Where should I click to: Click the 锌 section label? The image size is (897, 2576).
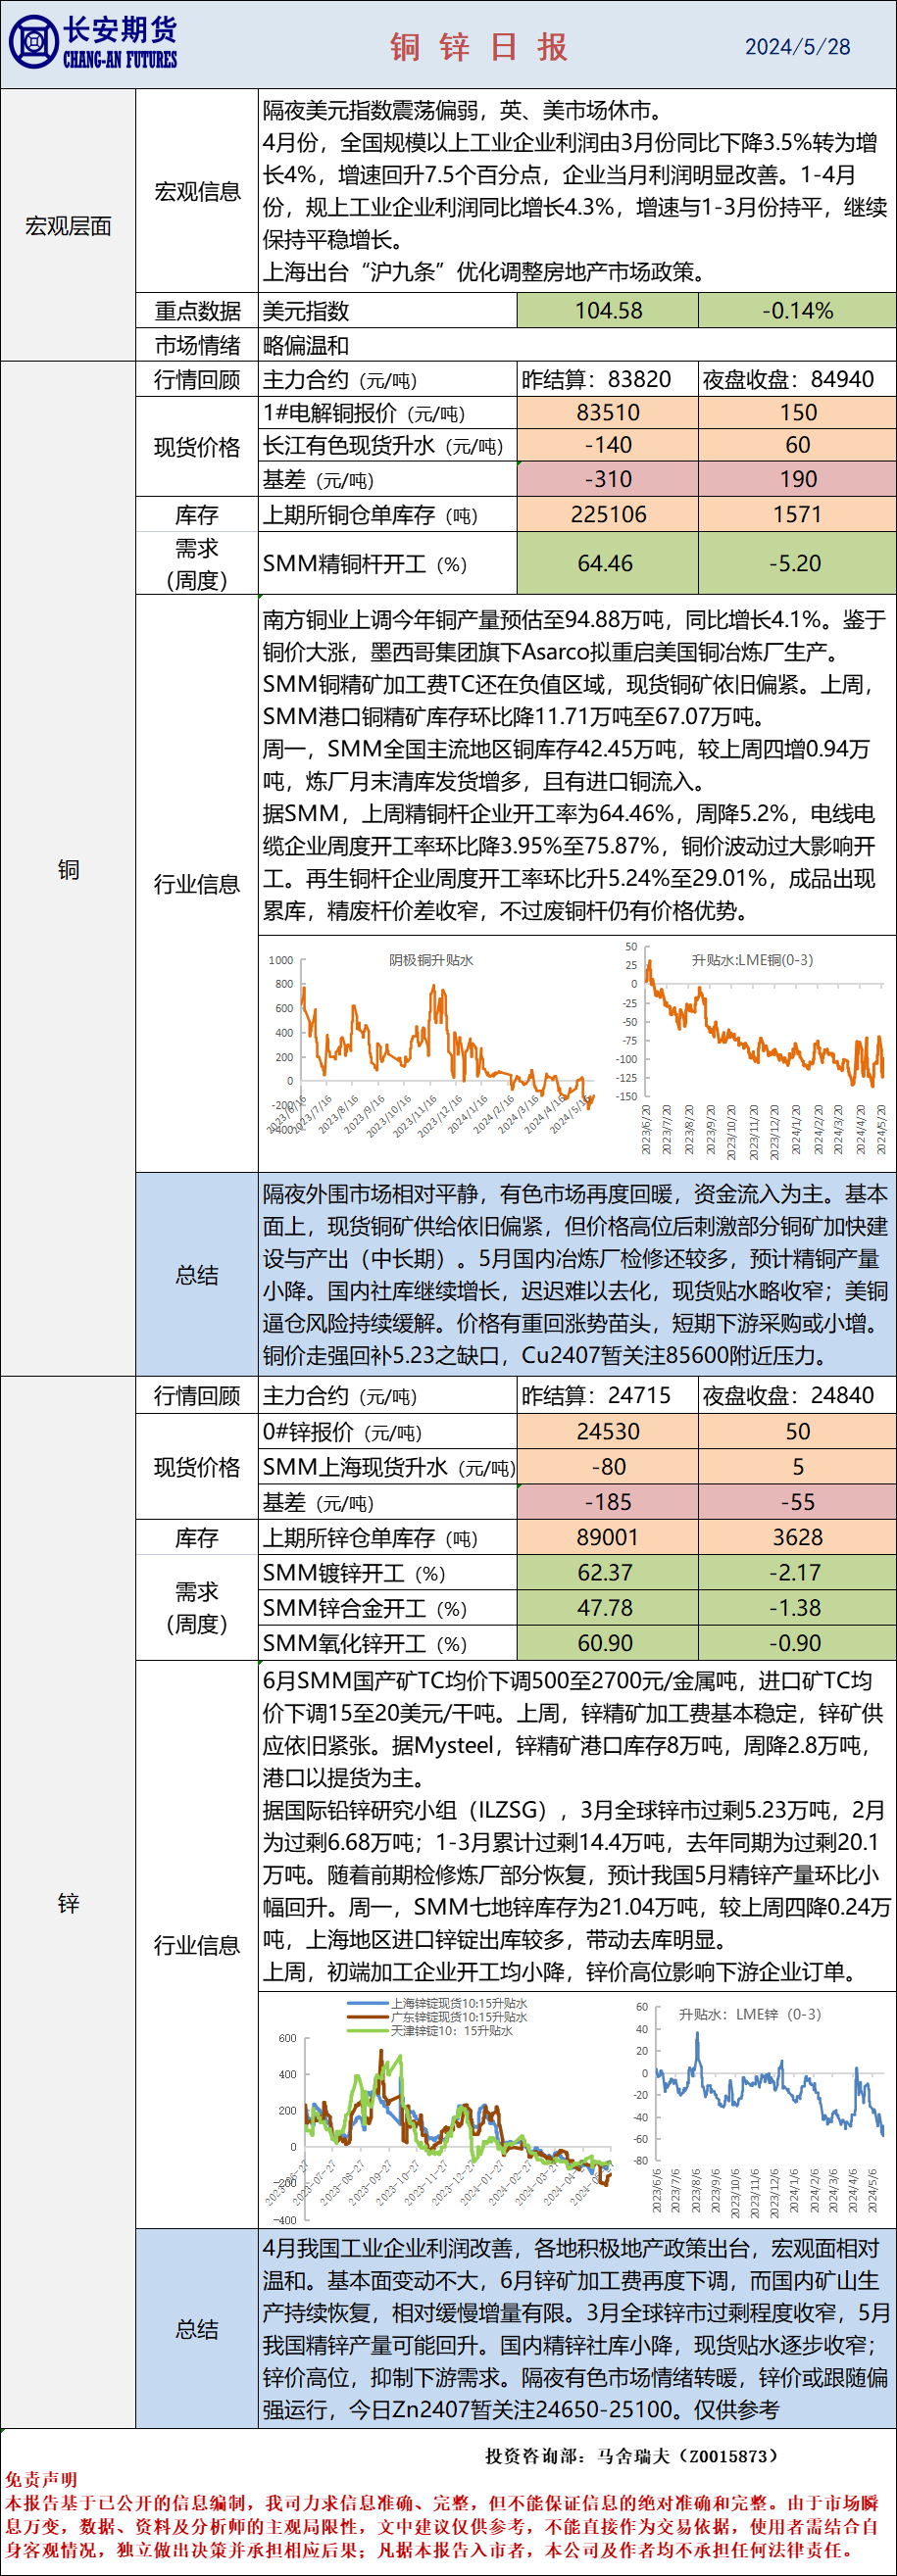68,1903
